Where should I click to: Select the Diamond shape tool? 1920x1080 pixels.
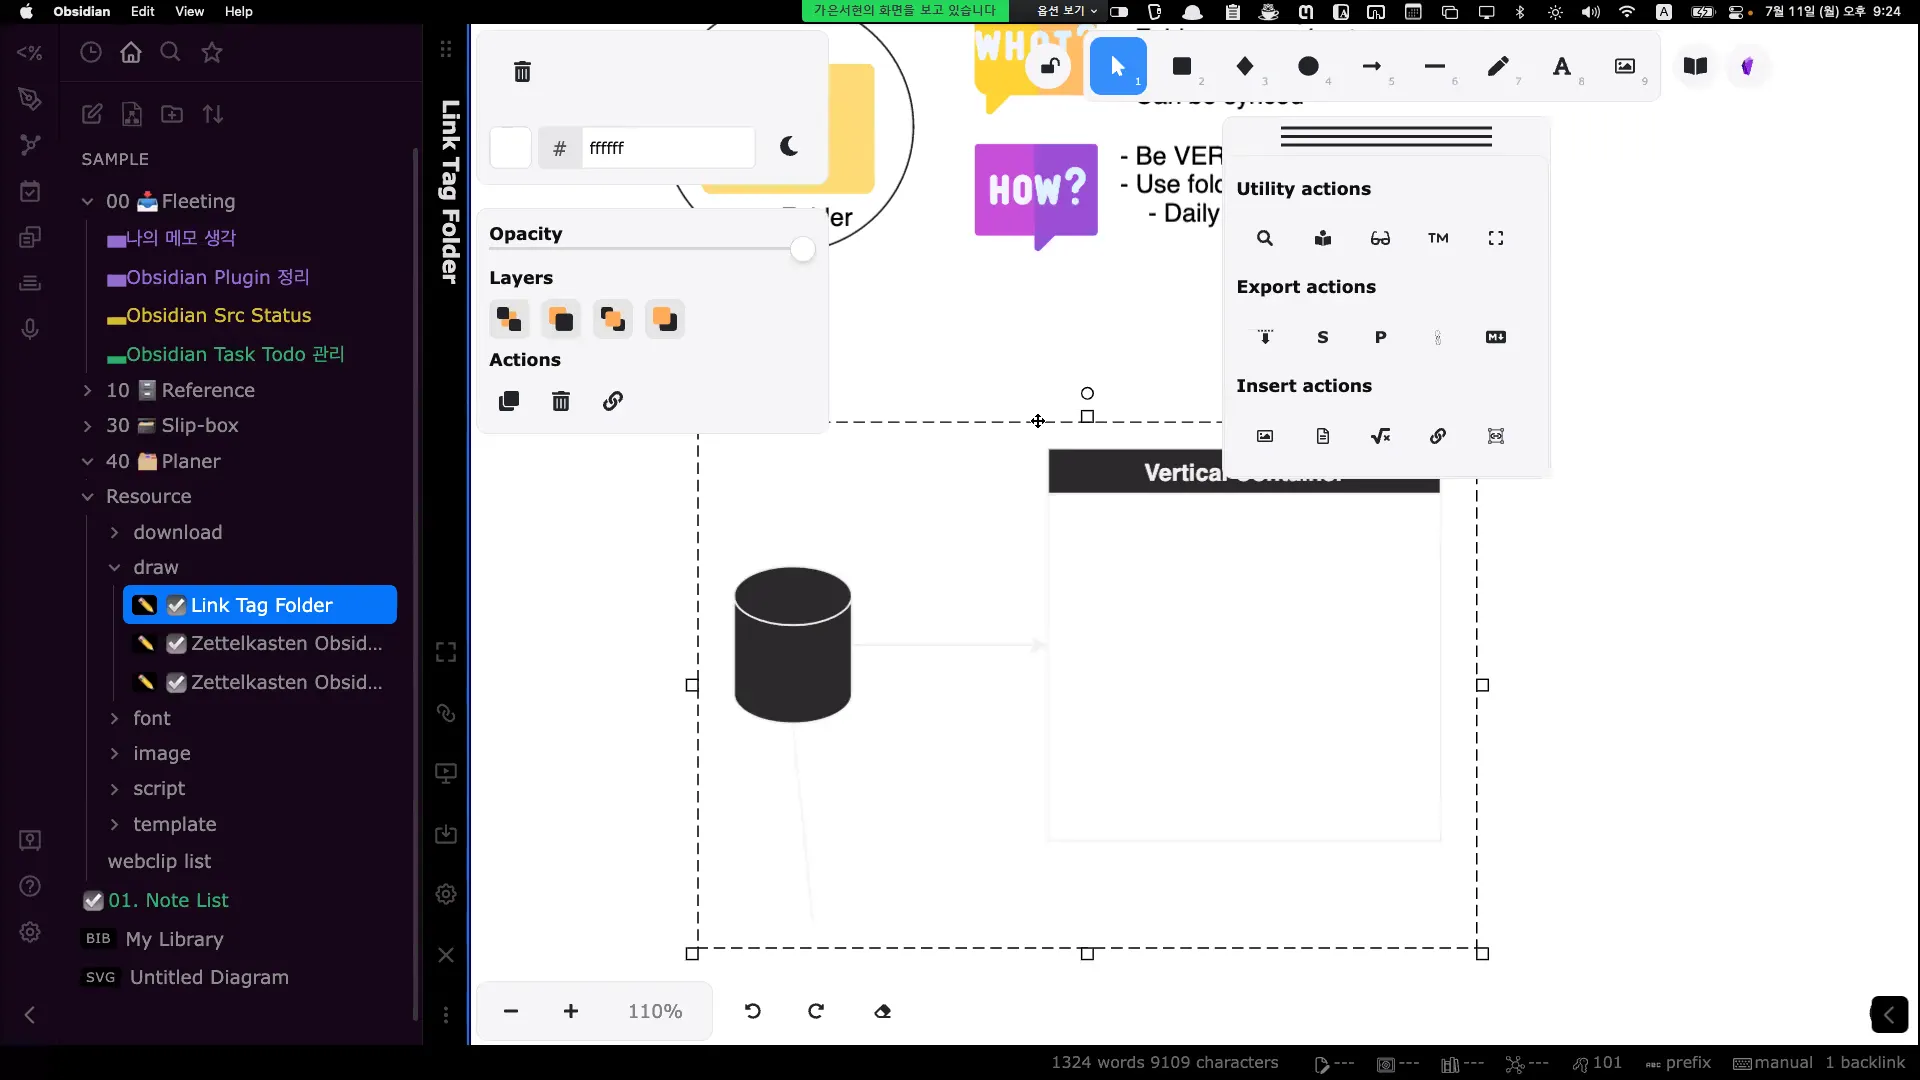(1245, 67)
